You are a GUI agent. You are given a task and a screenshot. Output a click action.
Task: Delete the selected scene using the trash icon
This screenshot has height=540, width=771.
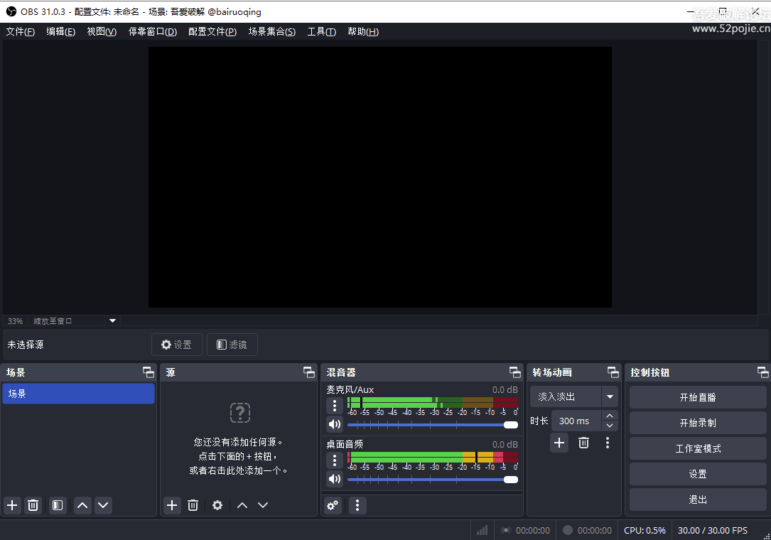click(x=33, y=506)
